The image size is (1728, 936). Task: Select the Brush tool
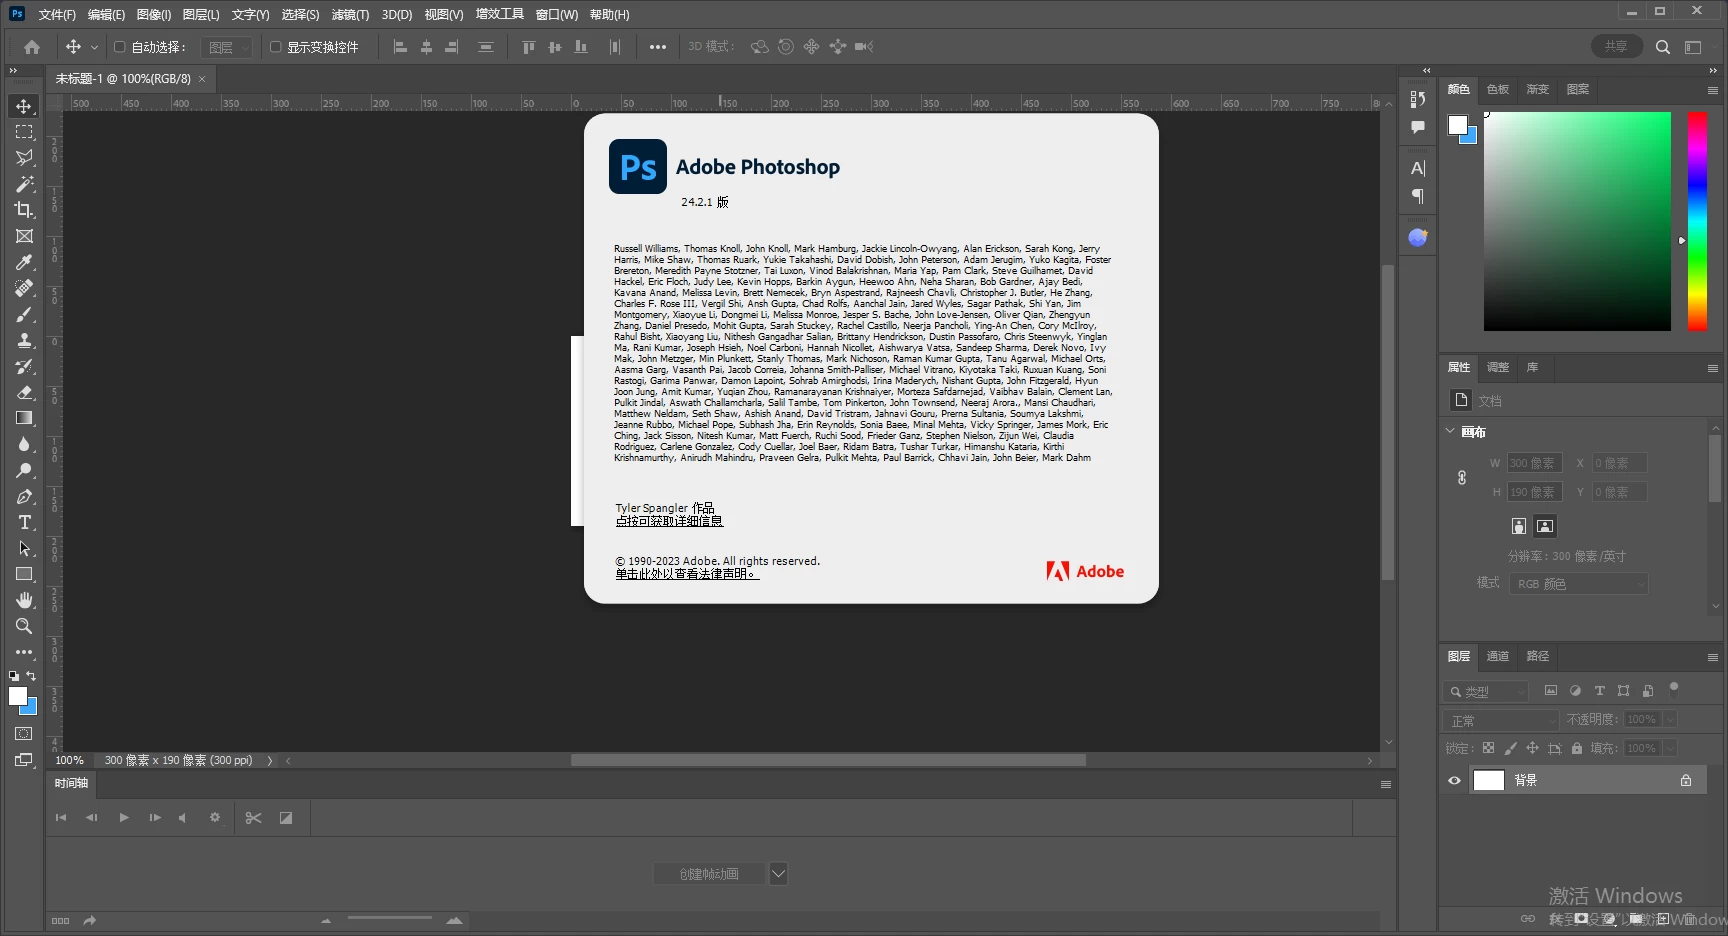[x=24, y=314]
